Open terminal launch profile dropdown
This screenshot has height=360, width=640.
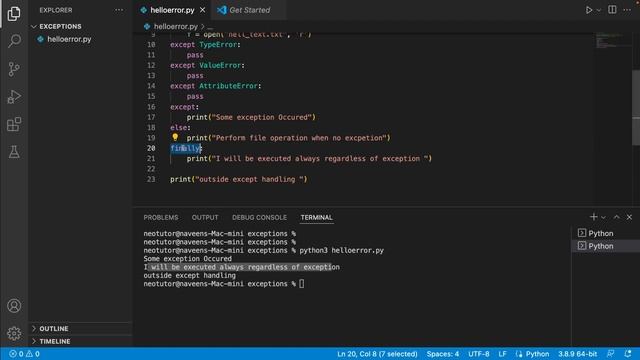click(603, 217)
